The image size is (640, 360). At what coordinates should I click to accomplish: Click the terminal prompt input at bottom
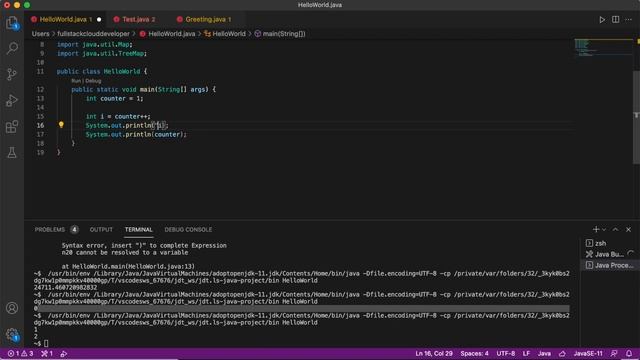click(x=46, y=343)
